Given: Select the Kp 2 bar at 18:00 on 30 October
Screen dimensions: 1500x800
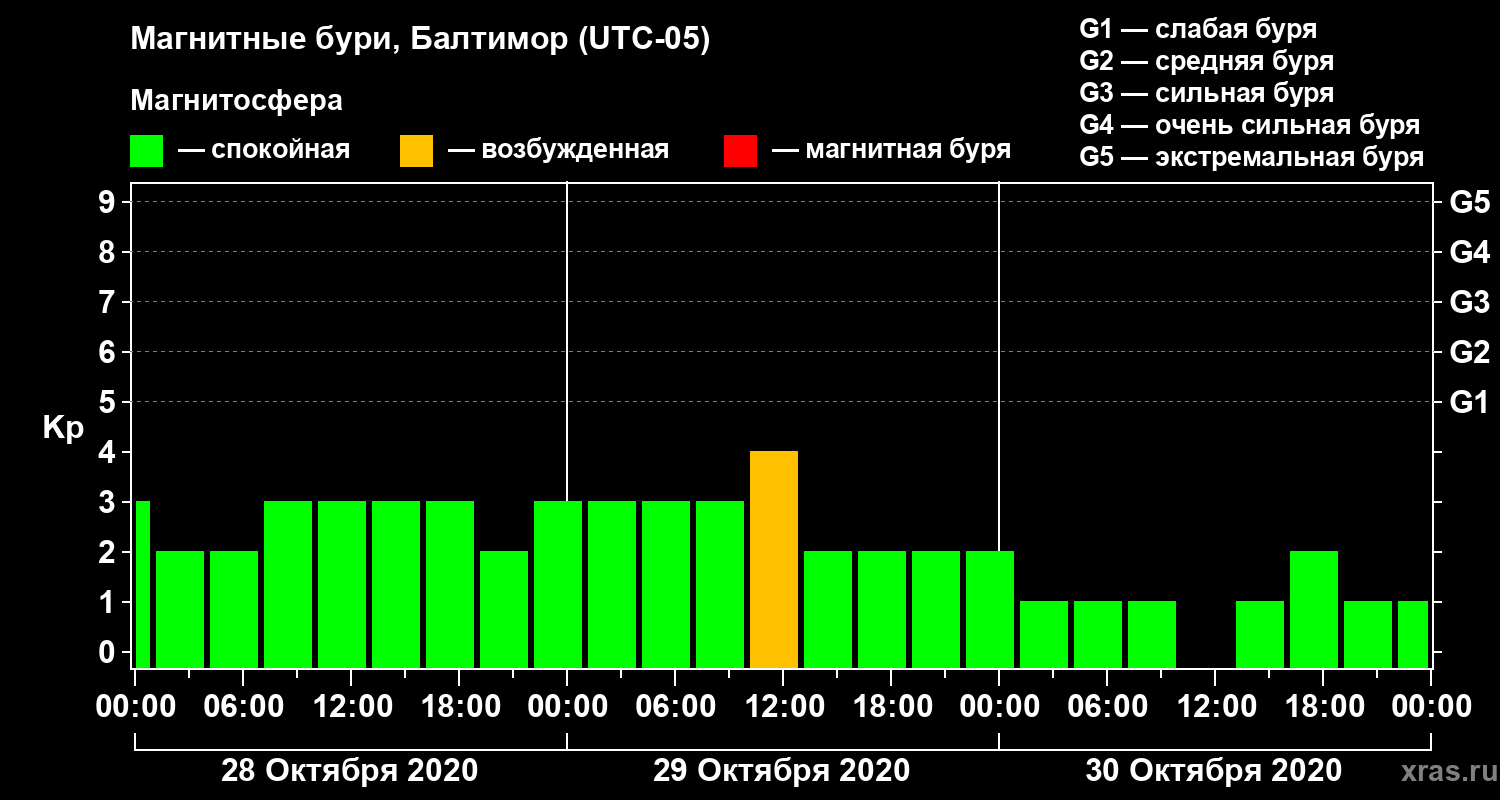Looking at the screenshot, I should tap(1314, 609).
